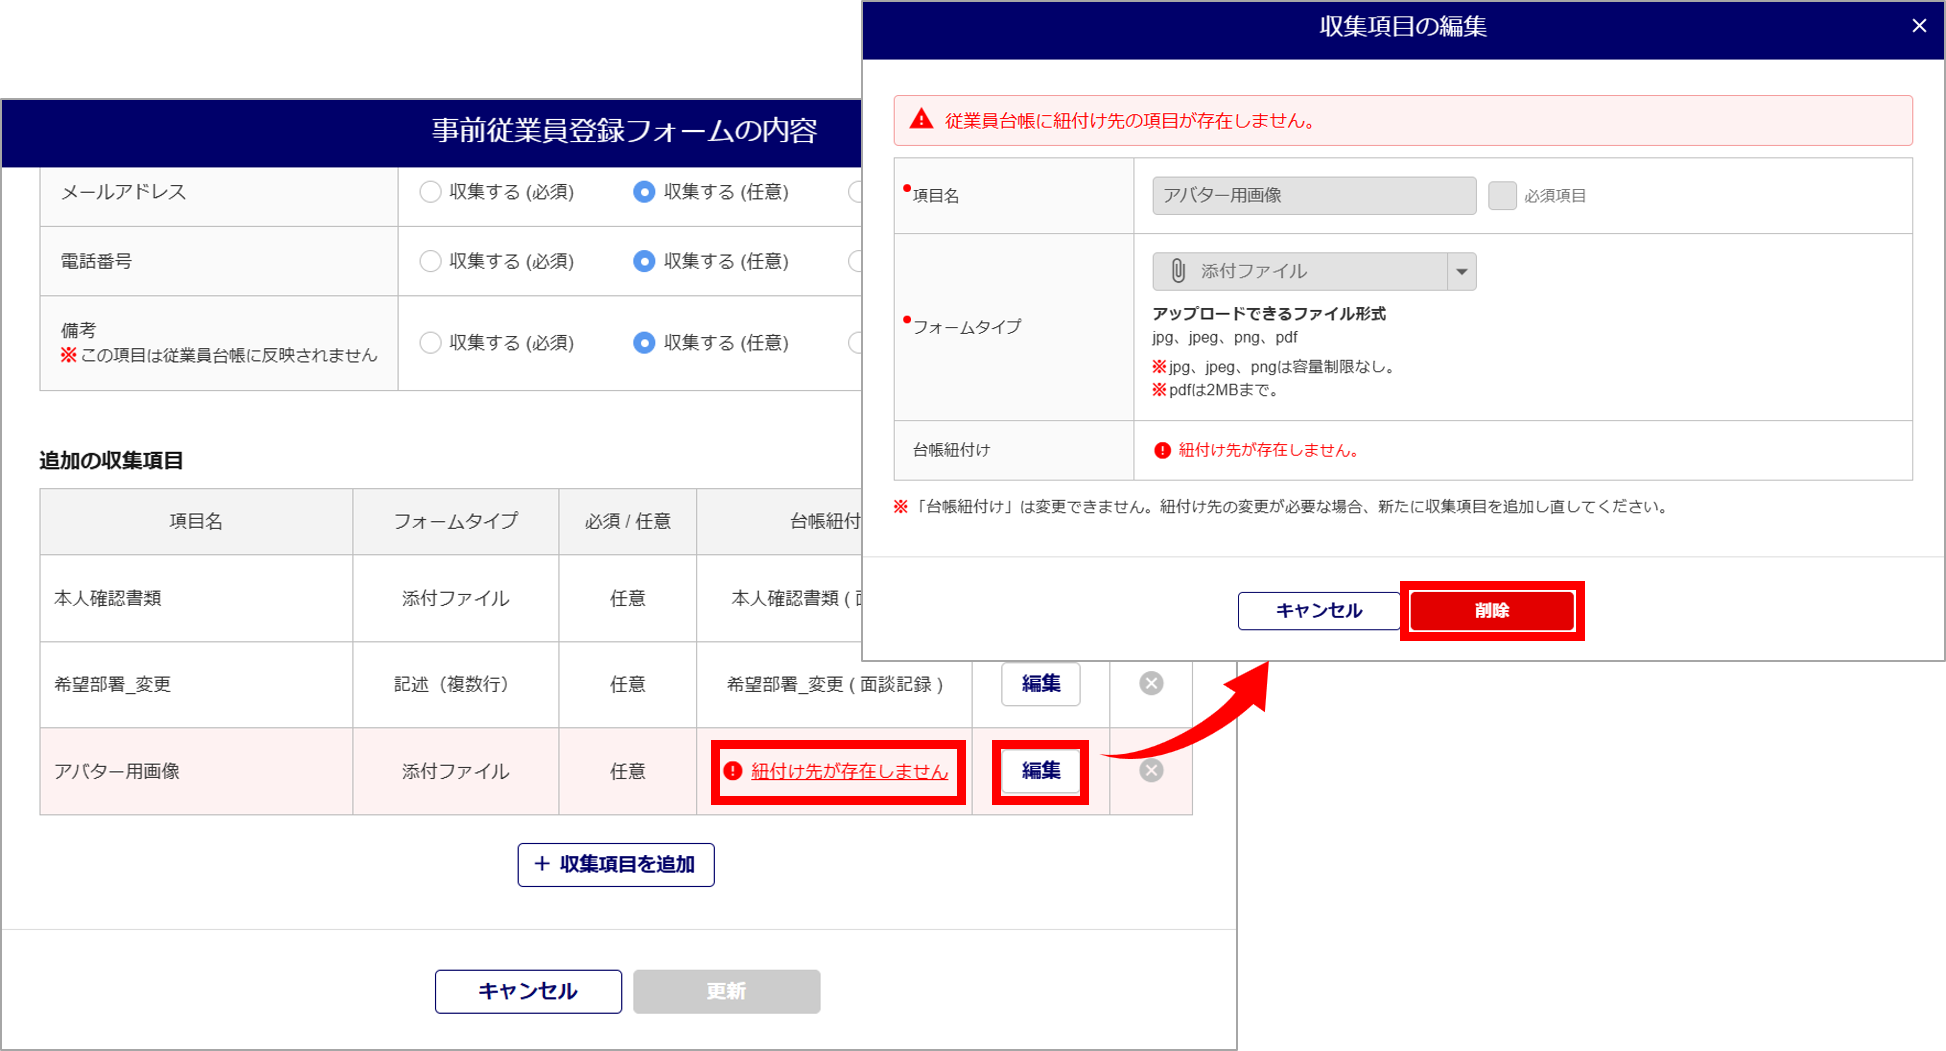Image resolution: width=1946 pixels, height=1051 pixels.
Task: Click 編集 button for アバター用画像 row
Action: pyautogui.click(x=1040, y=771)
